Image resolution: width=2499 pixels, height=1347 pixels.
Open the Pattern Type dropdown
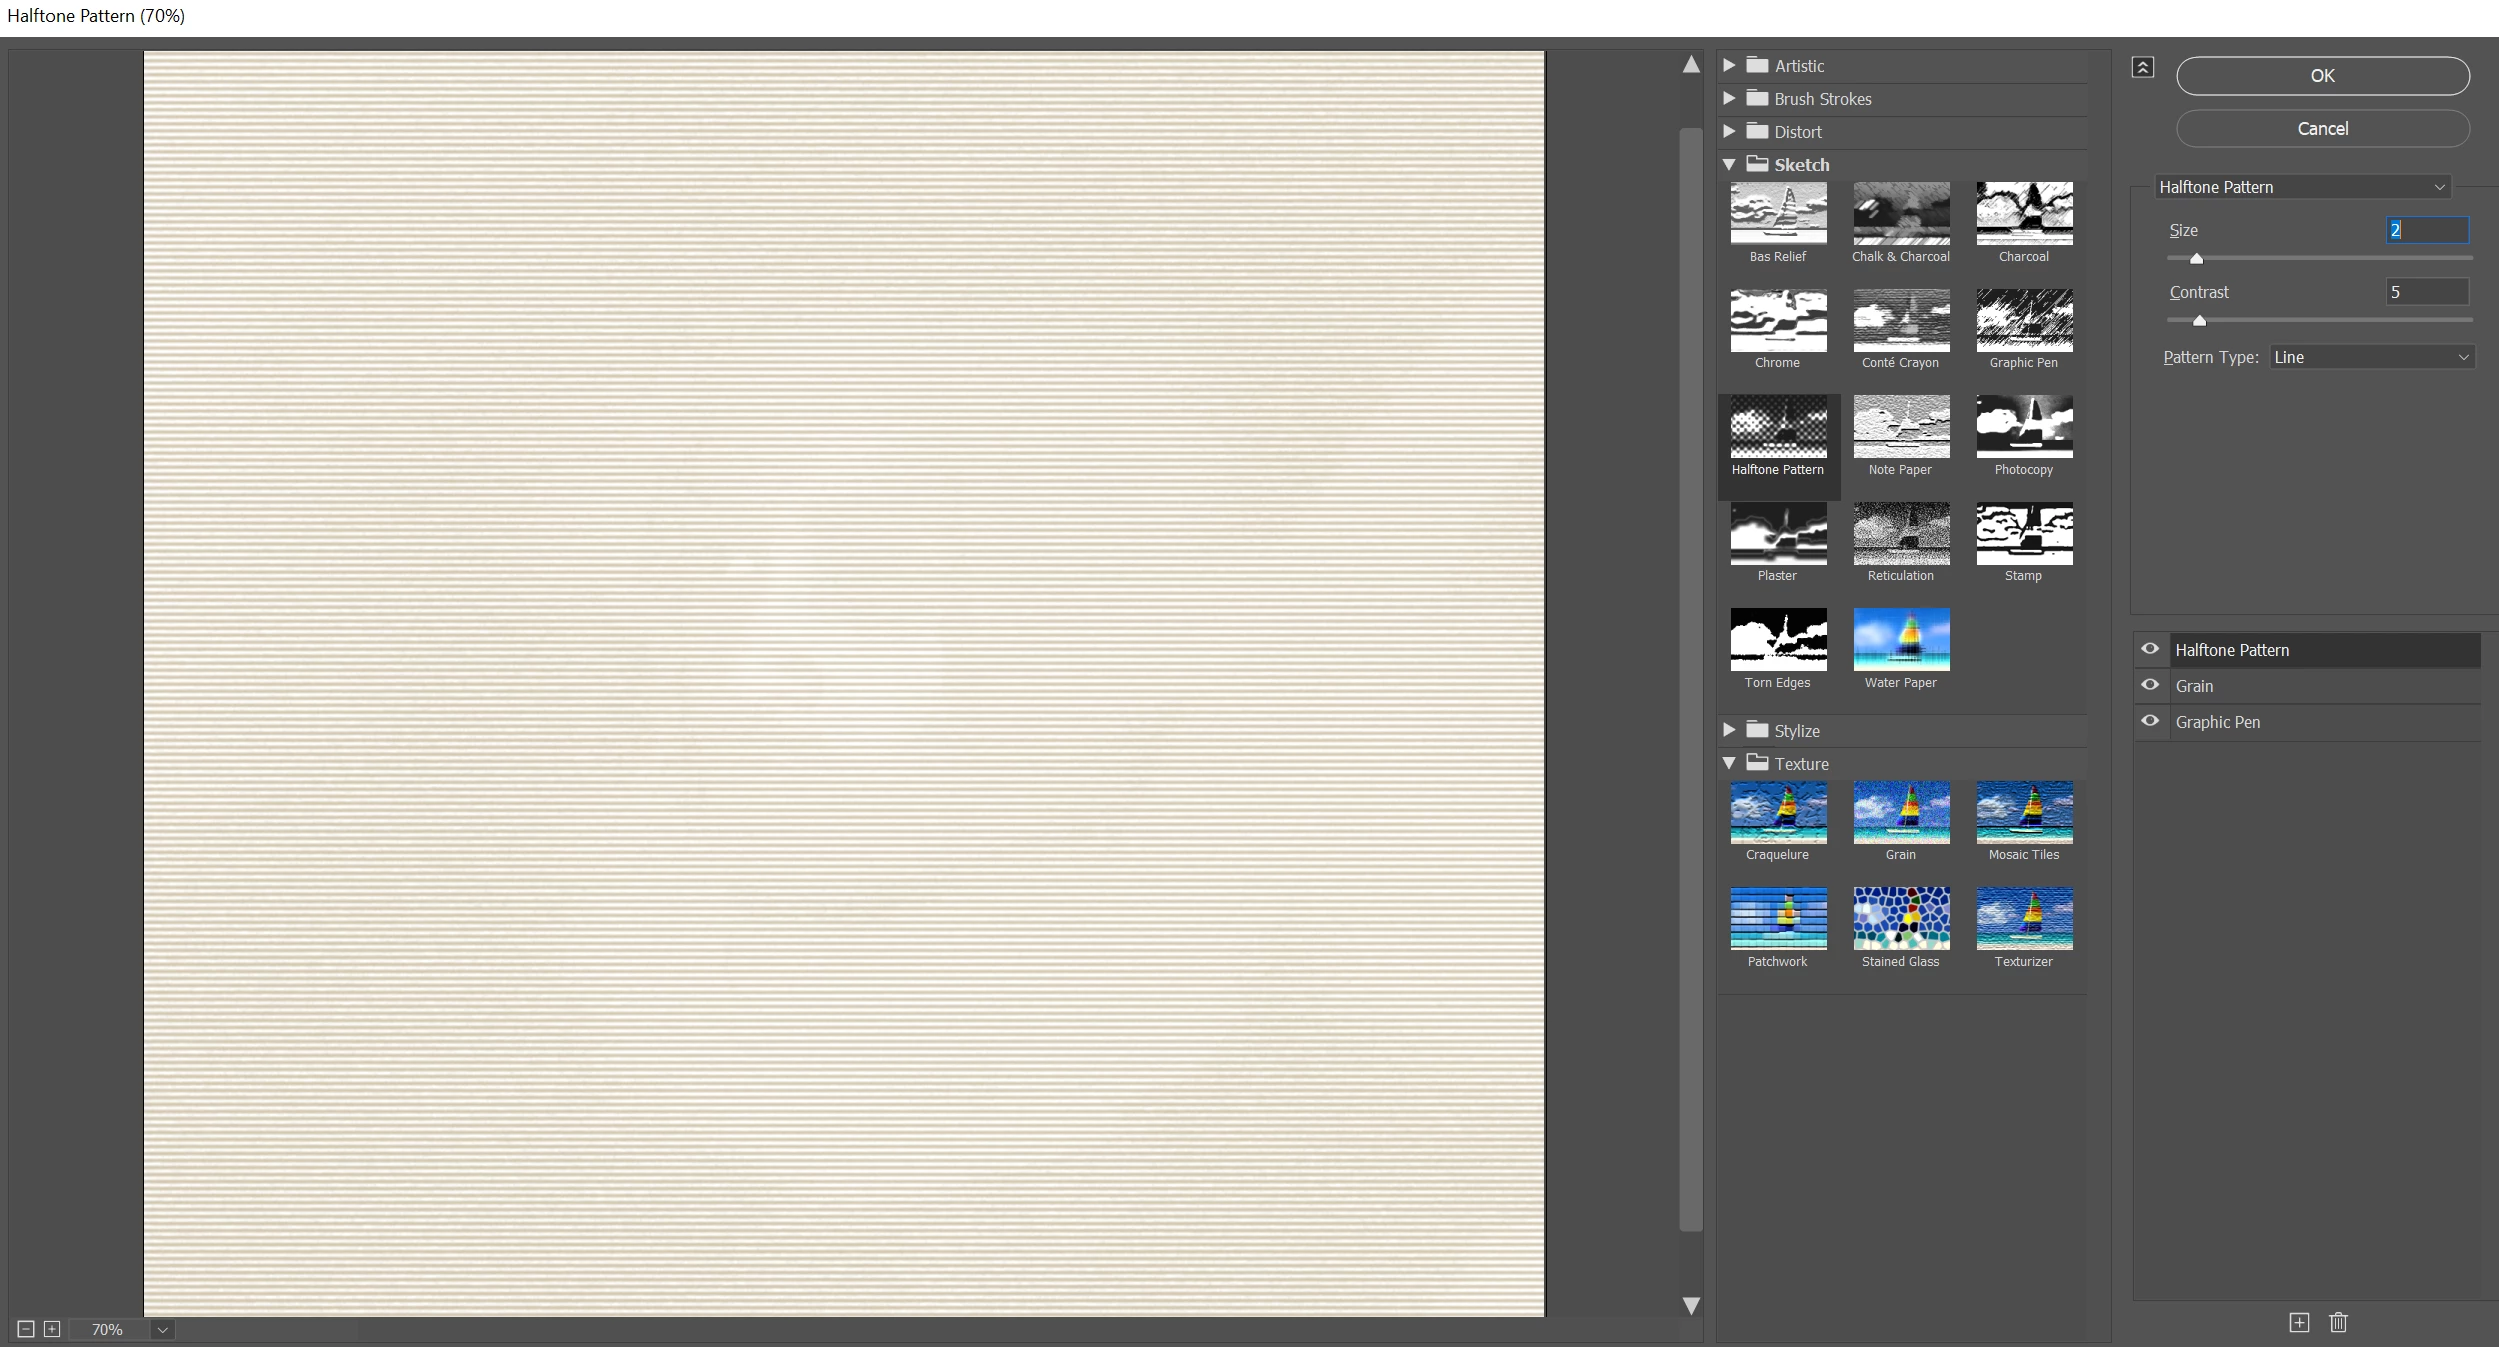2371,357
